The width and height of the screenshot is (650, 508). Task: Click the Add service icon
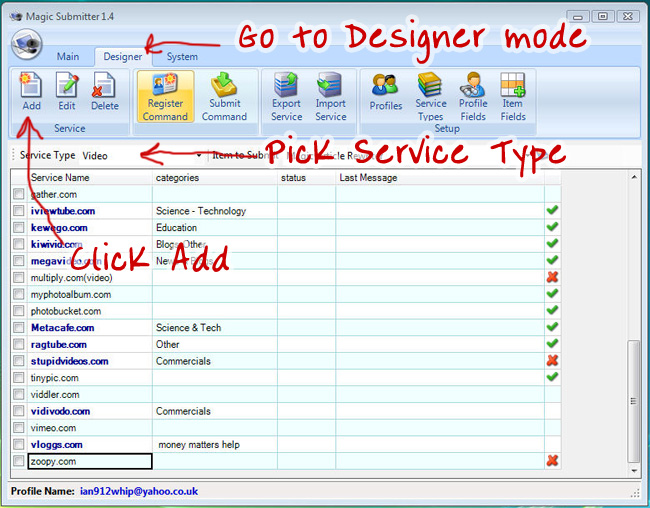coord(31,91)
